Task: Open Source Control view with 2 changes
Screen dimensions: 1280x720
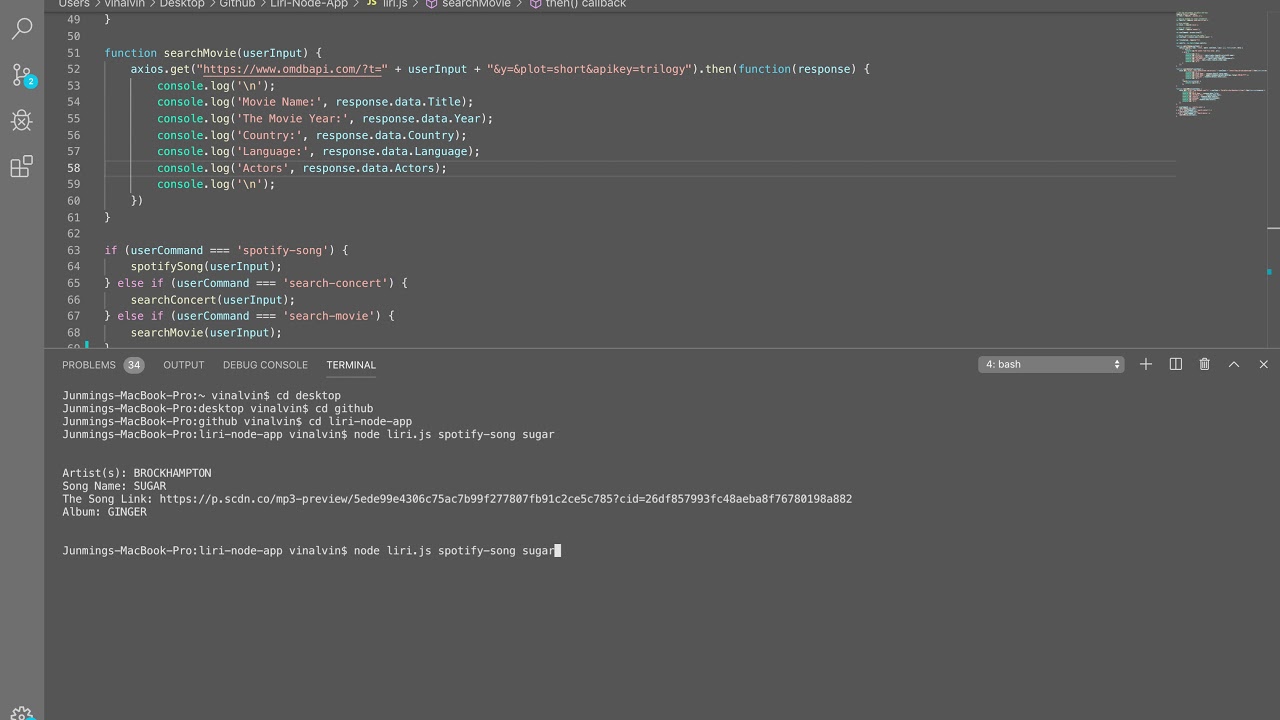Action: point(22,75)
